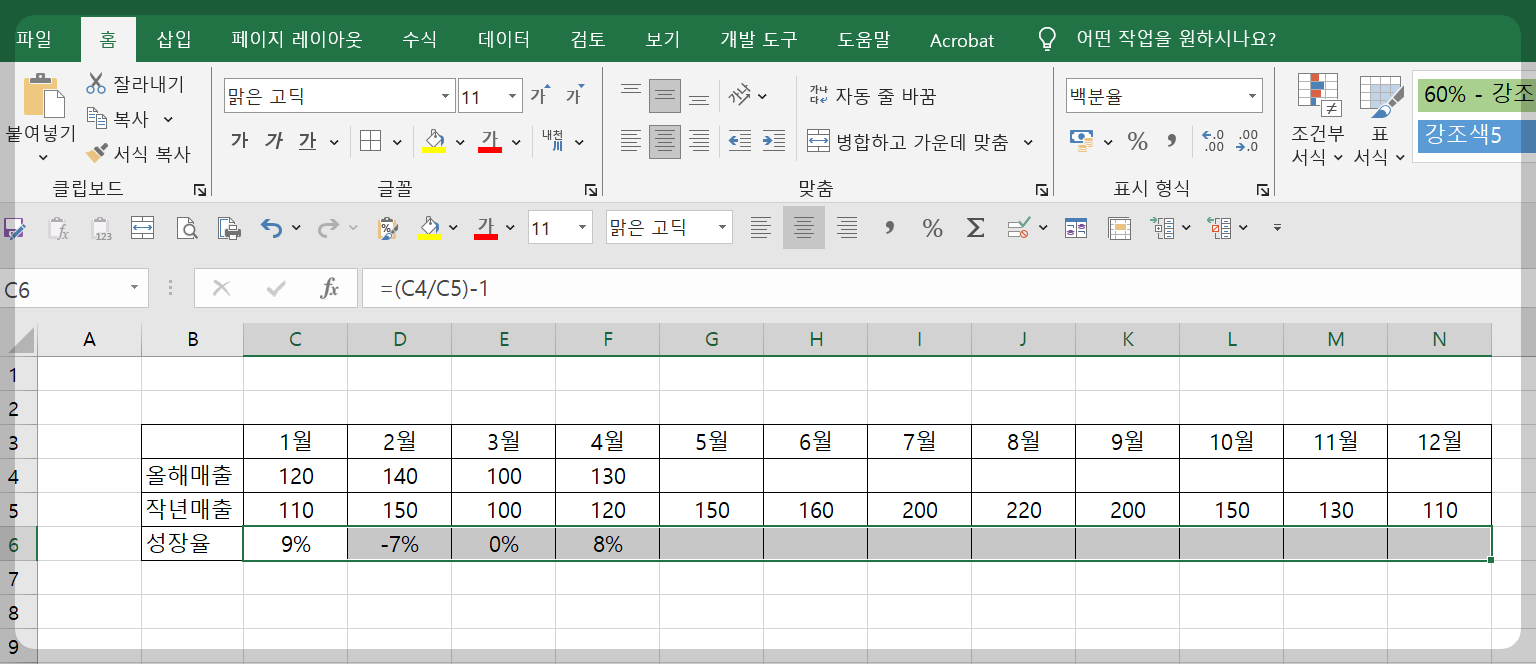1536x664 pixels.
Task: Switch to the 삽입 (Insert) tab
Action: pyautogui.click(x=174, y=40)
